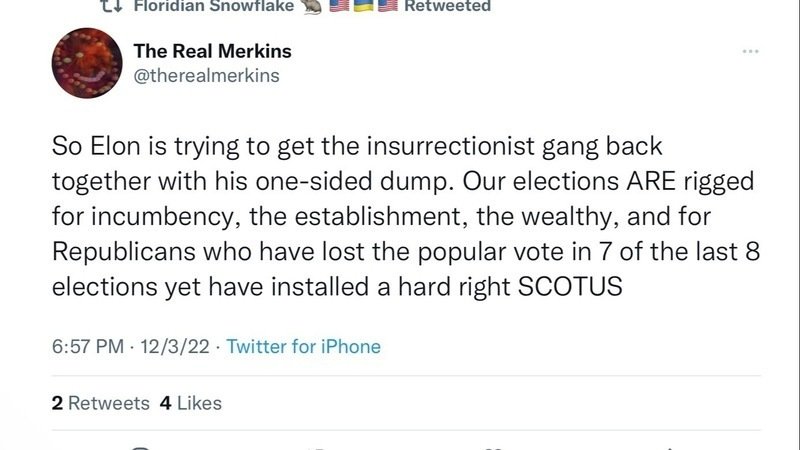Open Floridian Snowflake's profile from the retweet line
This screenshot has height=450, width=800.
(213, 6)
